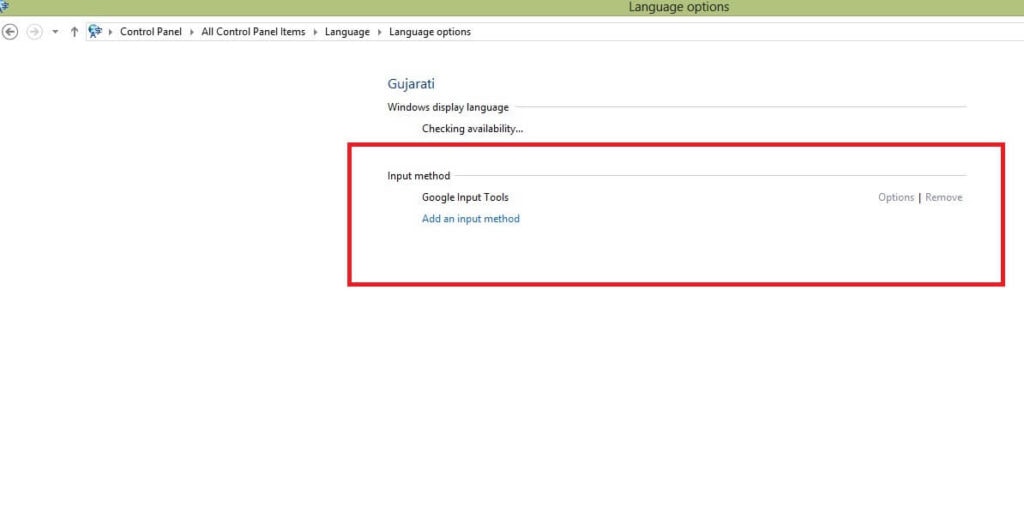Click the Language icon in address bar
The image size is (1024, 532).
[x=95, y=31]
